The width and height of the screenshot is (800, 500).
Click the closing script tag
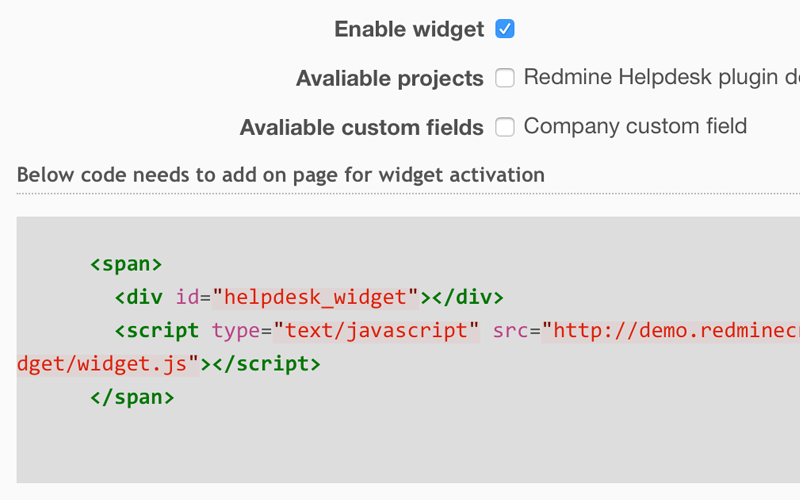pos(266,364)
